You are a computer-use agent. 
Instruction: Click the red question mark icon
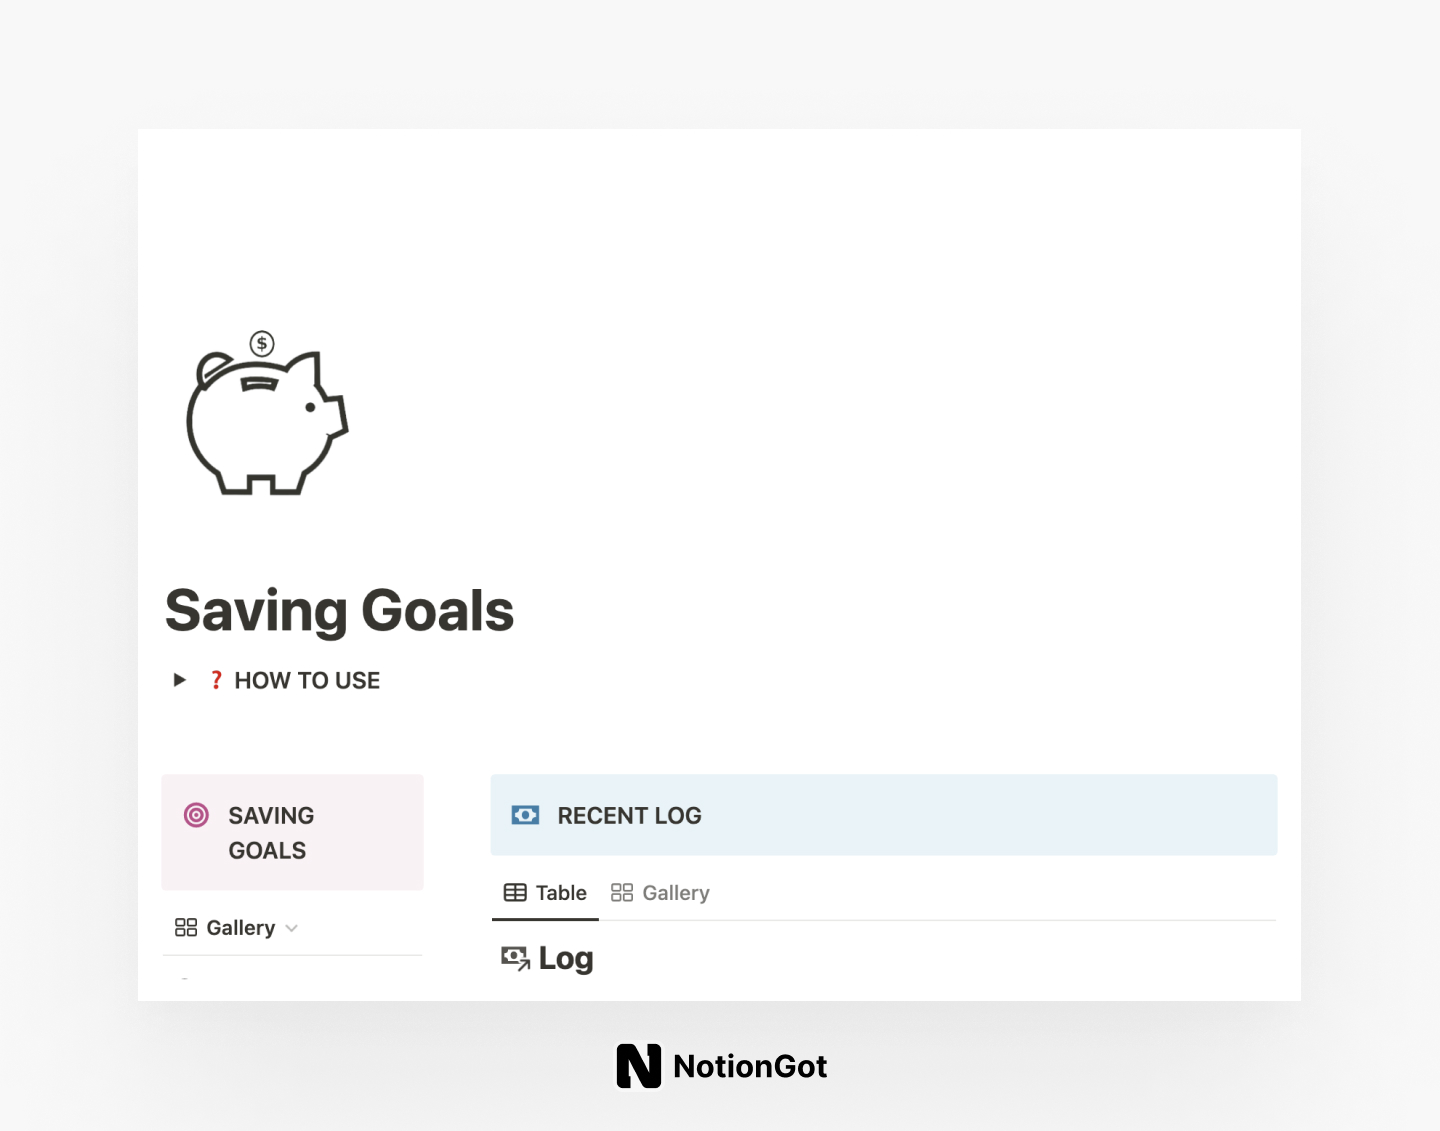click(216, 680)
